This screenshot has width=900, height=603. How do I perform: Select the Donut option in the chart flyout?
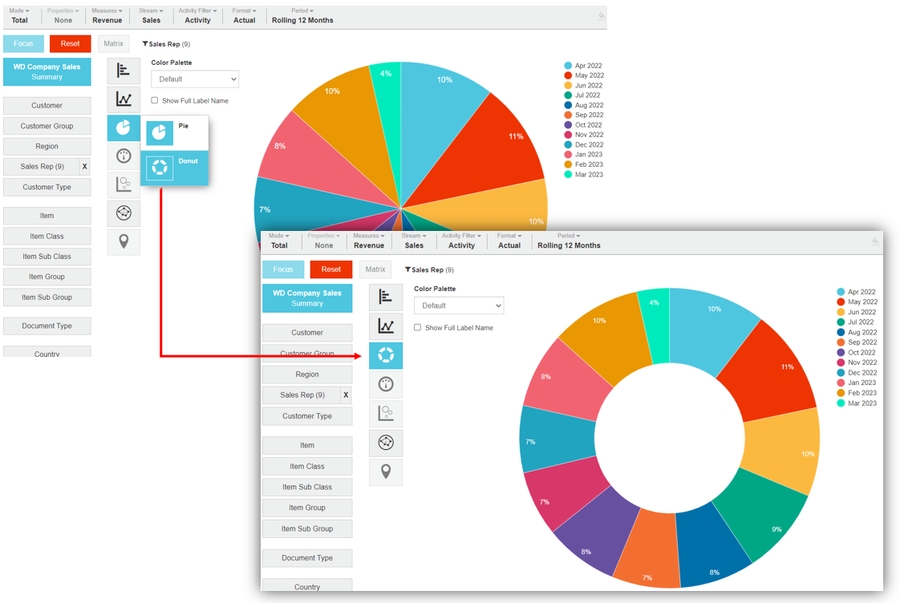pos(174,167)
